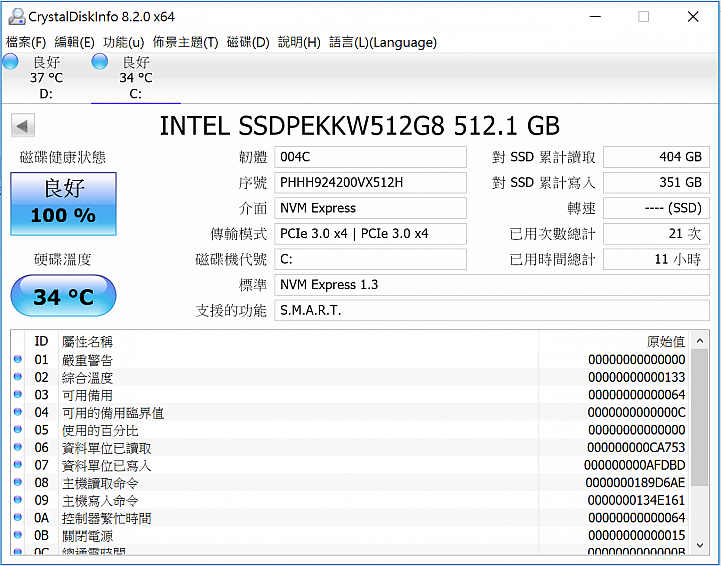
Task: Click raw value 00000000000133
Action: coord(636,377)
